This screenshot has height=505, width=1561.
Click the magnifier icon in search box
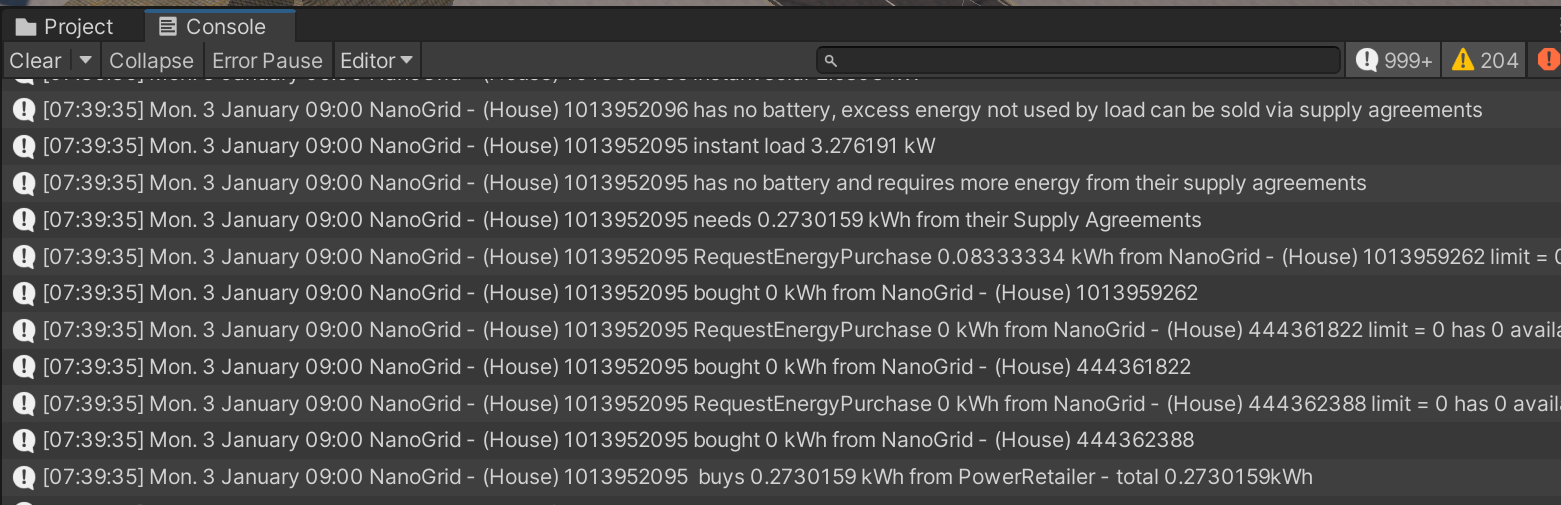[830, 61]
